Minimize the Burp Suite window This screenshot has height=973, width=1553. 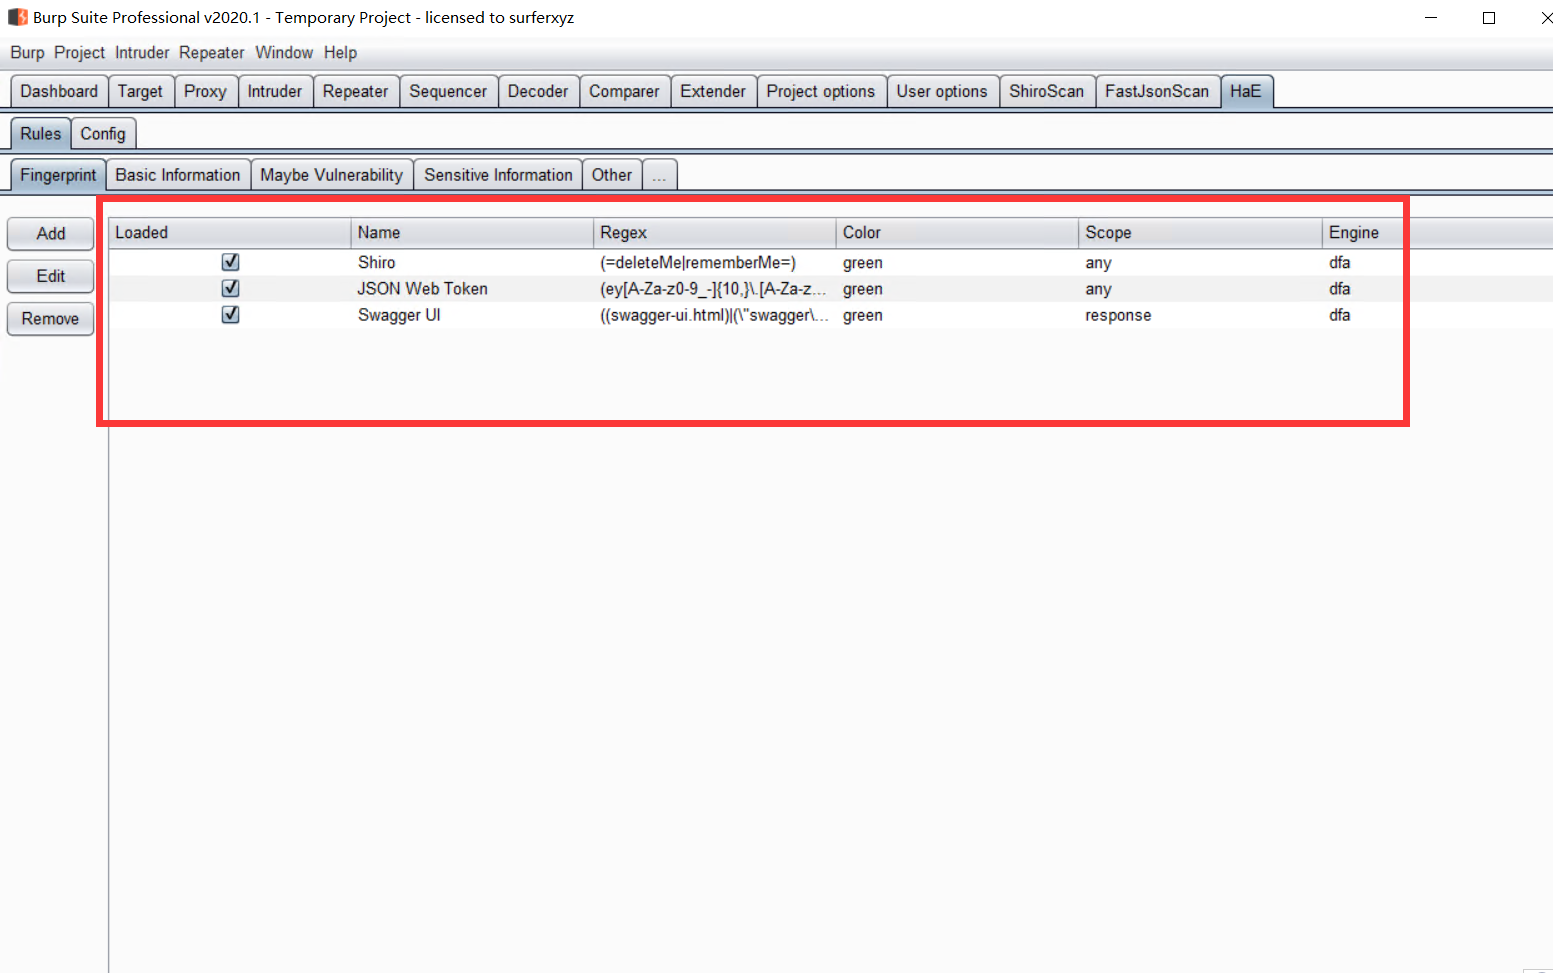pyautogui.click(x=1431, y=17)
